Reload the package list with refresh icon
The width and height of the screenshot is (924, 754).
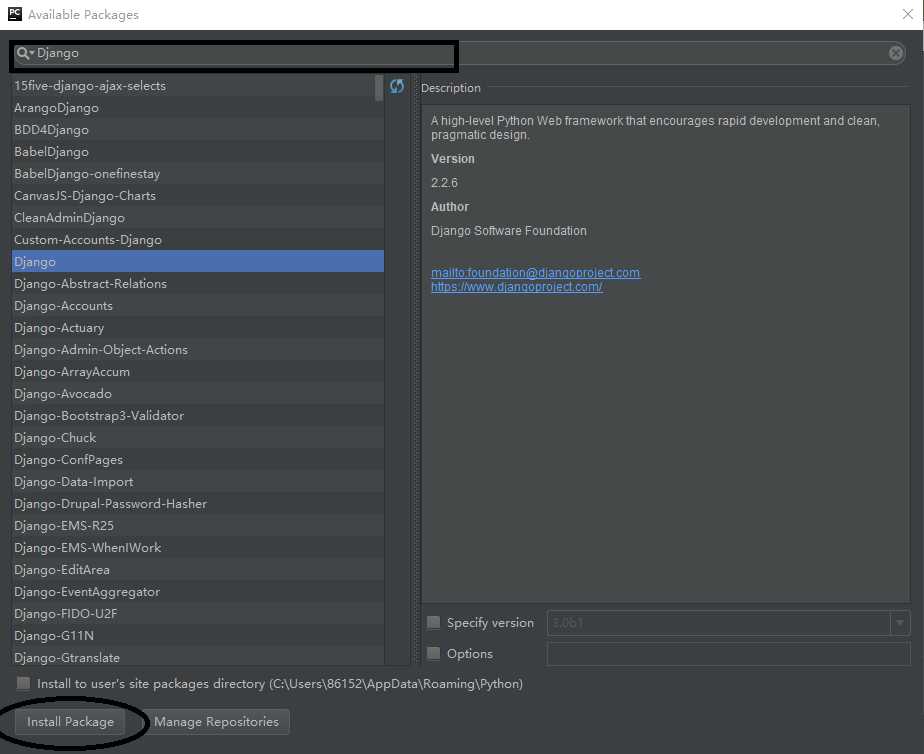pyautogui.click(x=397, y=87)
